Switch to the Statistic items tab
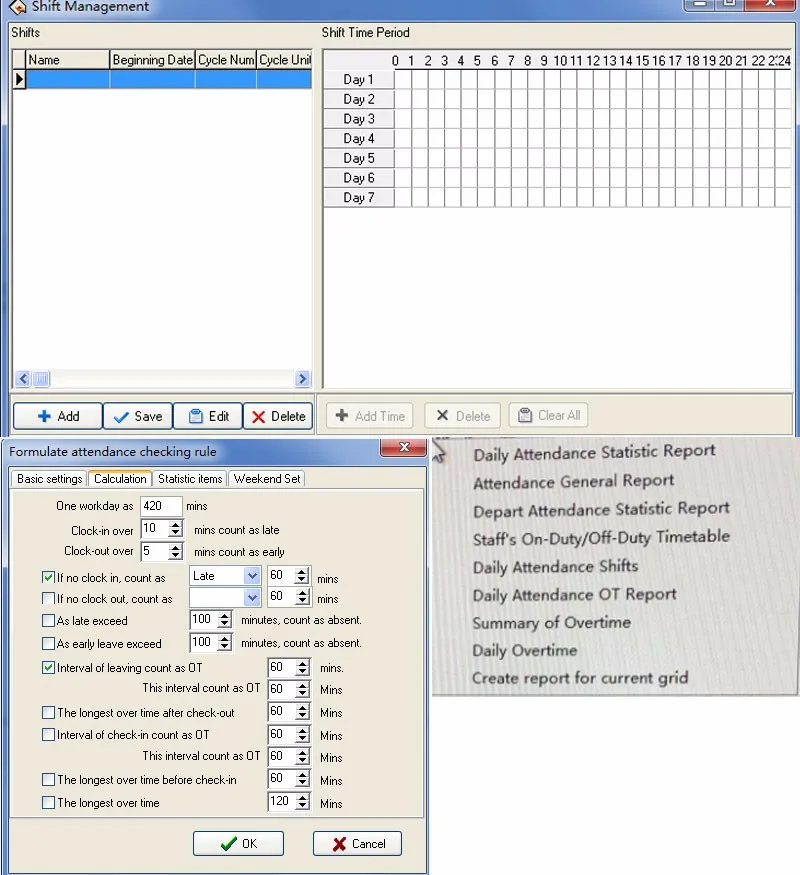The height and width of the screenshot is (875, 800). pos(190,479)
